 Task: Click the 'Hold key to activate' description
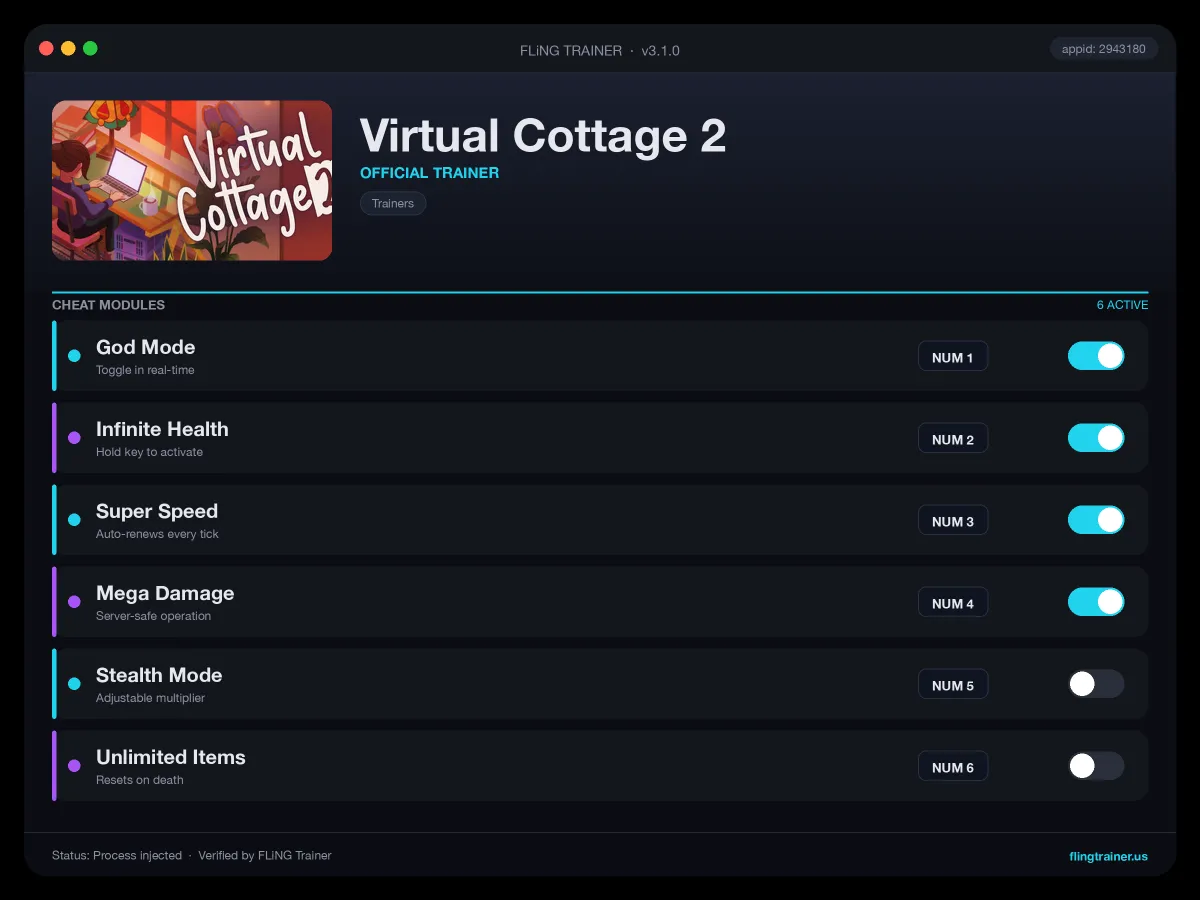point(149,452)
